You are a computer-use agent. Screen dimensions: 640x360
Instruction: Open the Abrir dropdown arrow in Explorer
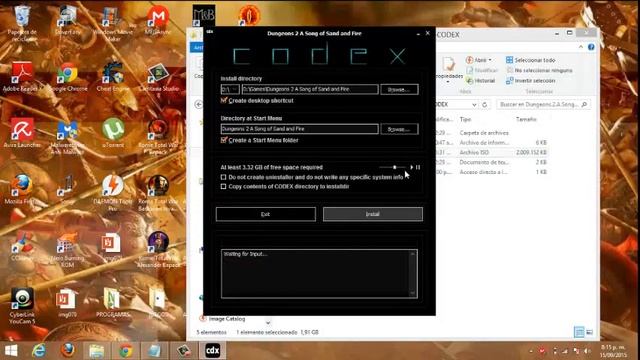[x=490, y=60]
